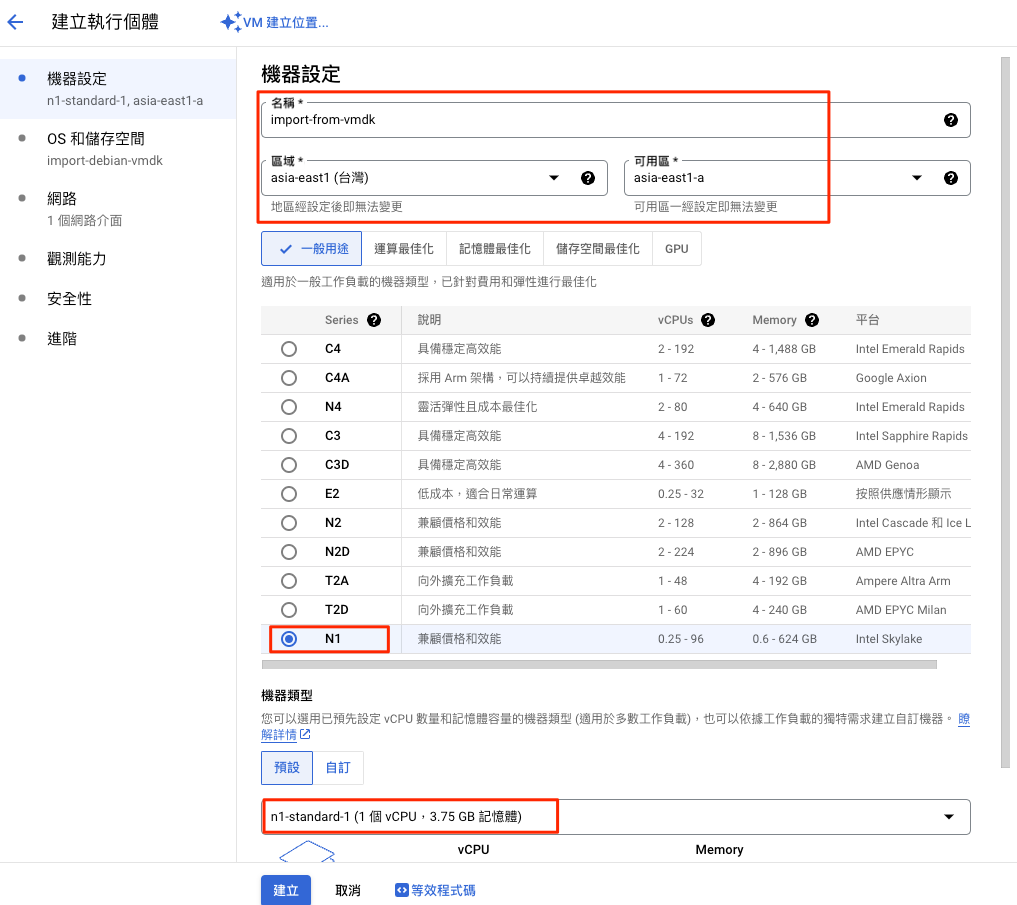Switch to 儲存空間最佳化 tab

598,248
